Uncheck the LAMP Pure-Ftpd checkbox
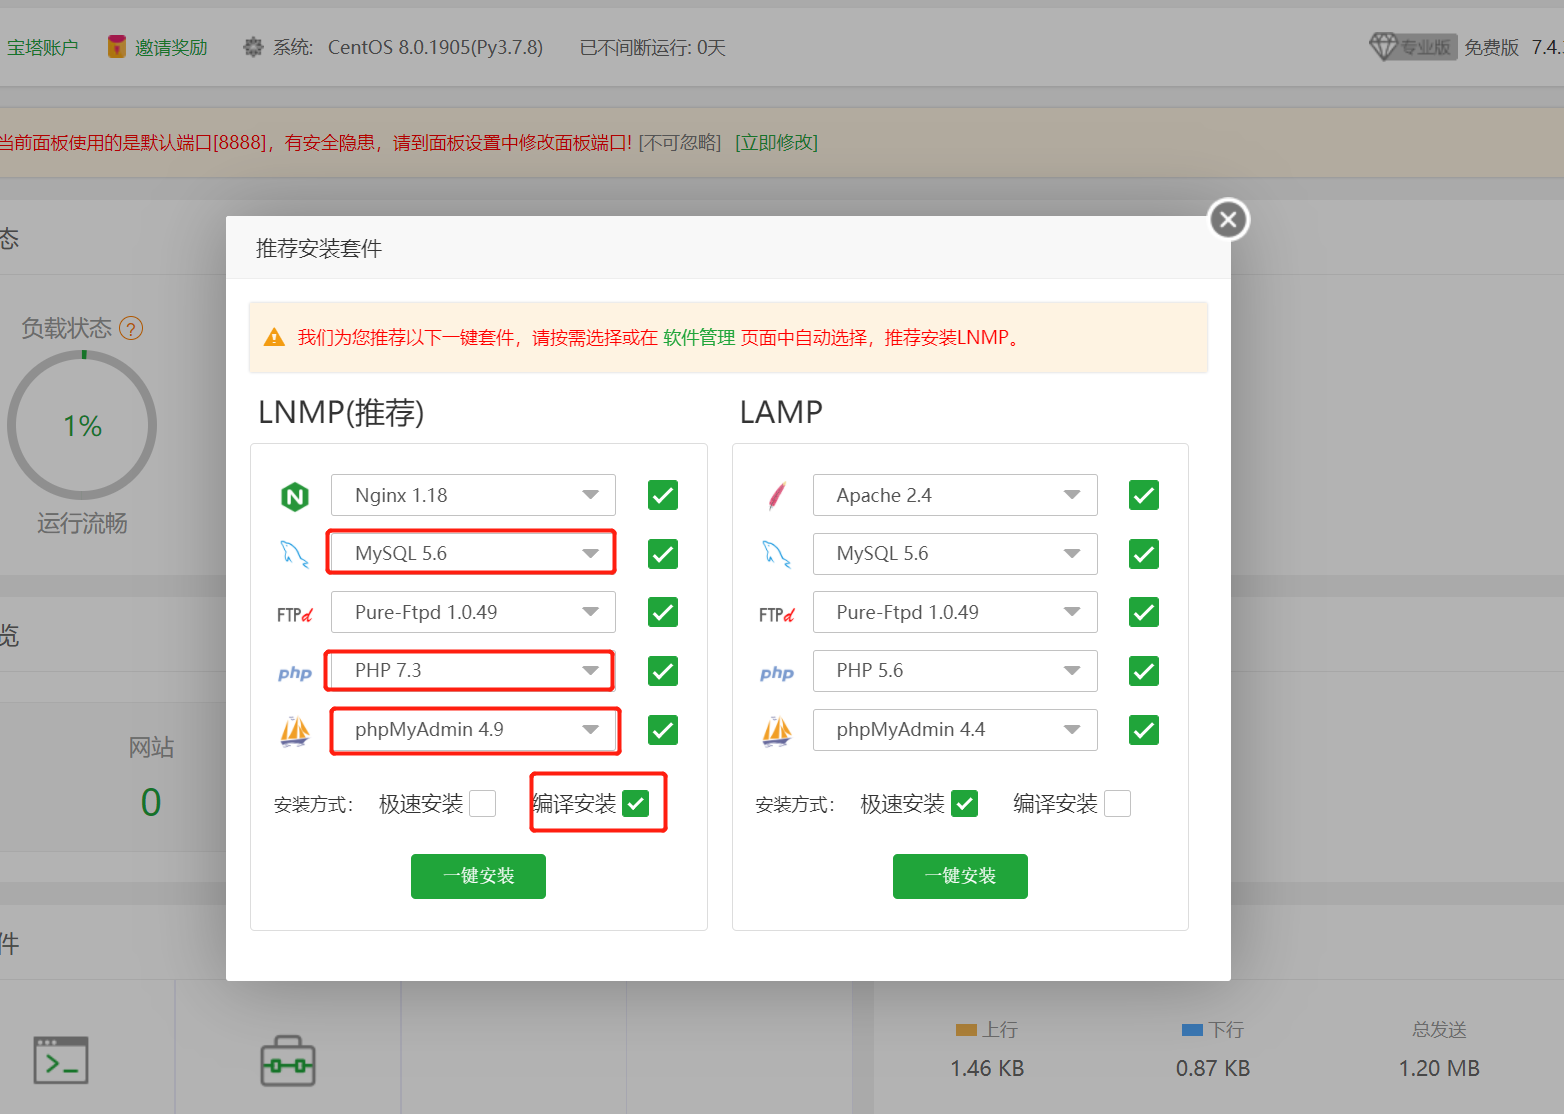 tap(1144, 612)
